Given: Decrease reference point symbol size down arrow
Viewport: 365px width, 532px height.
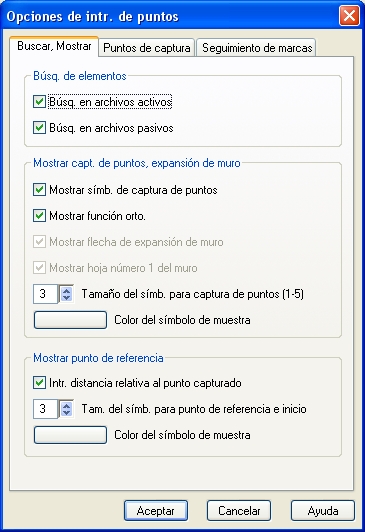Looking at the screenshot, I should (66, 413).
